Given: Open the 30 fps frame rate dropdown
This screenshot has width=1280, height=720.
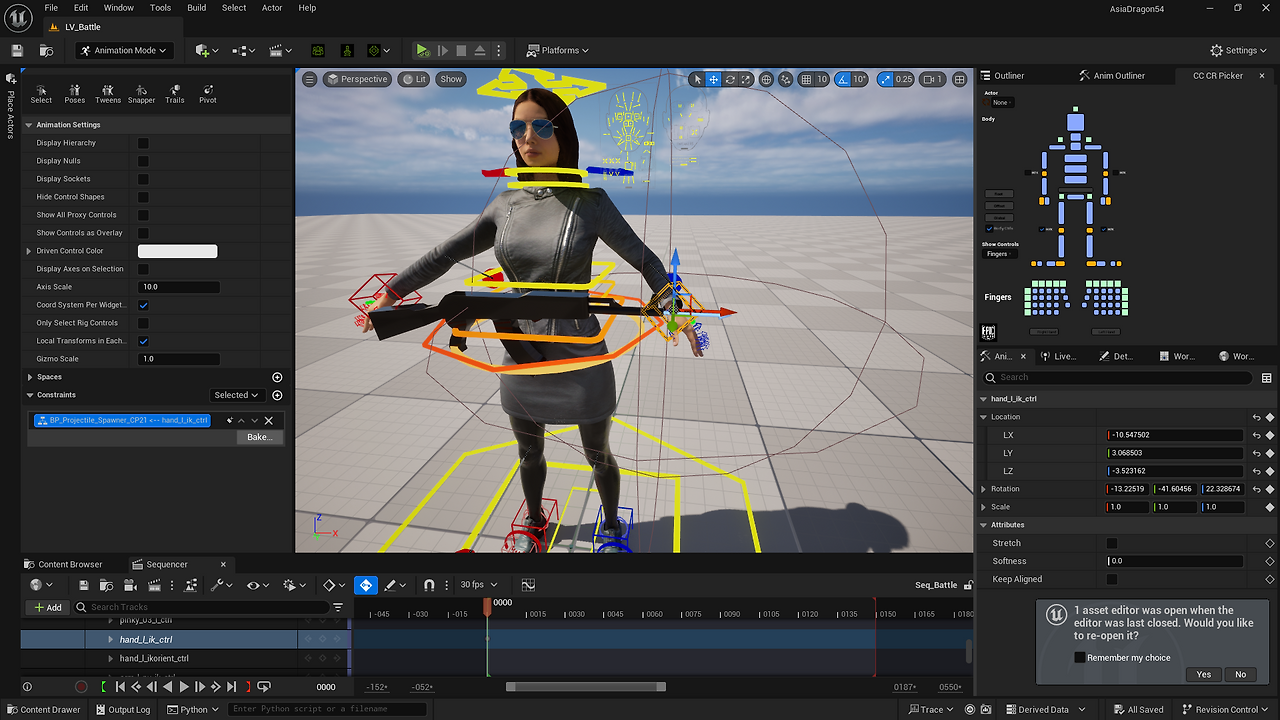Looking at the screenshot, I should pos(477,584).
